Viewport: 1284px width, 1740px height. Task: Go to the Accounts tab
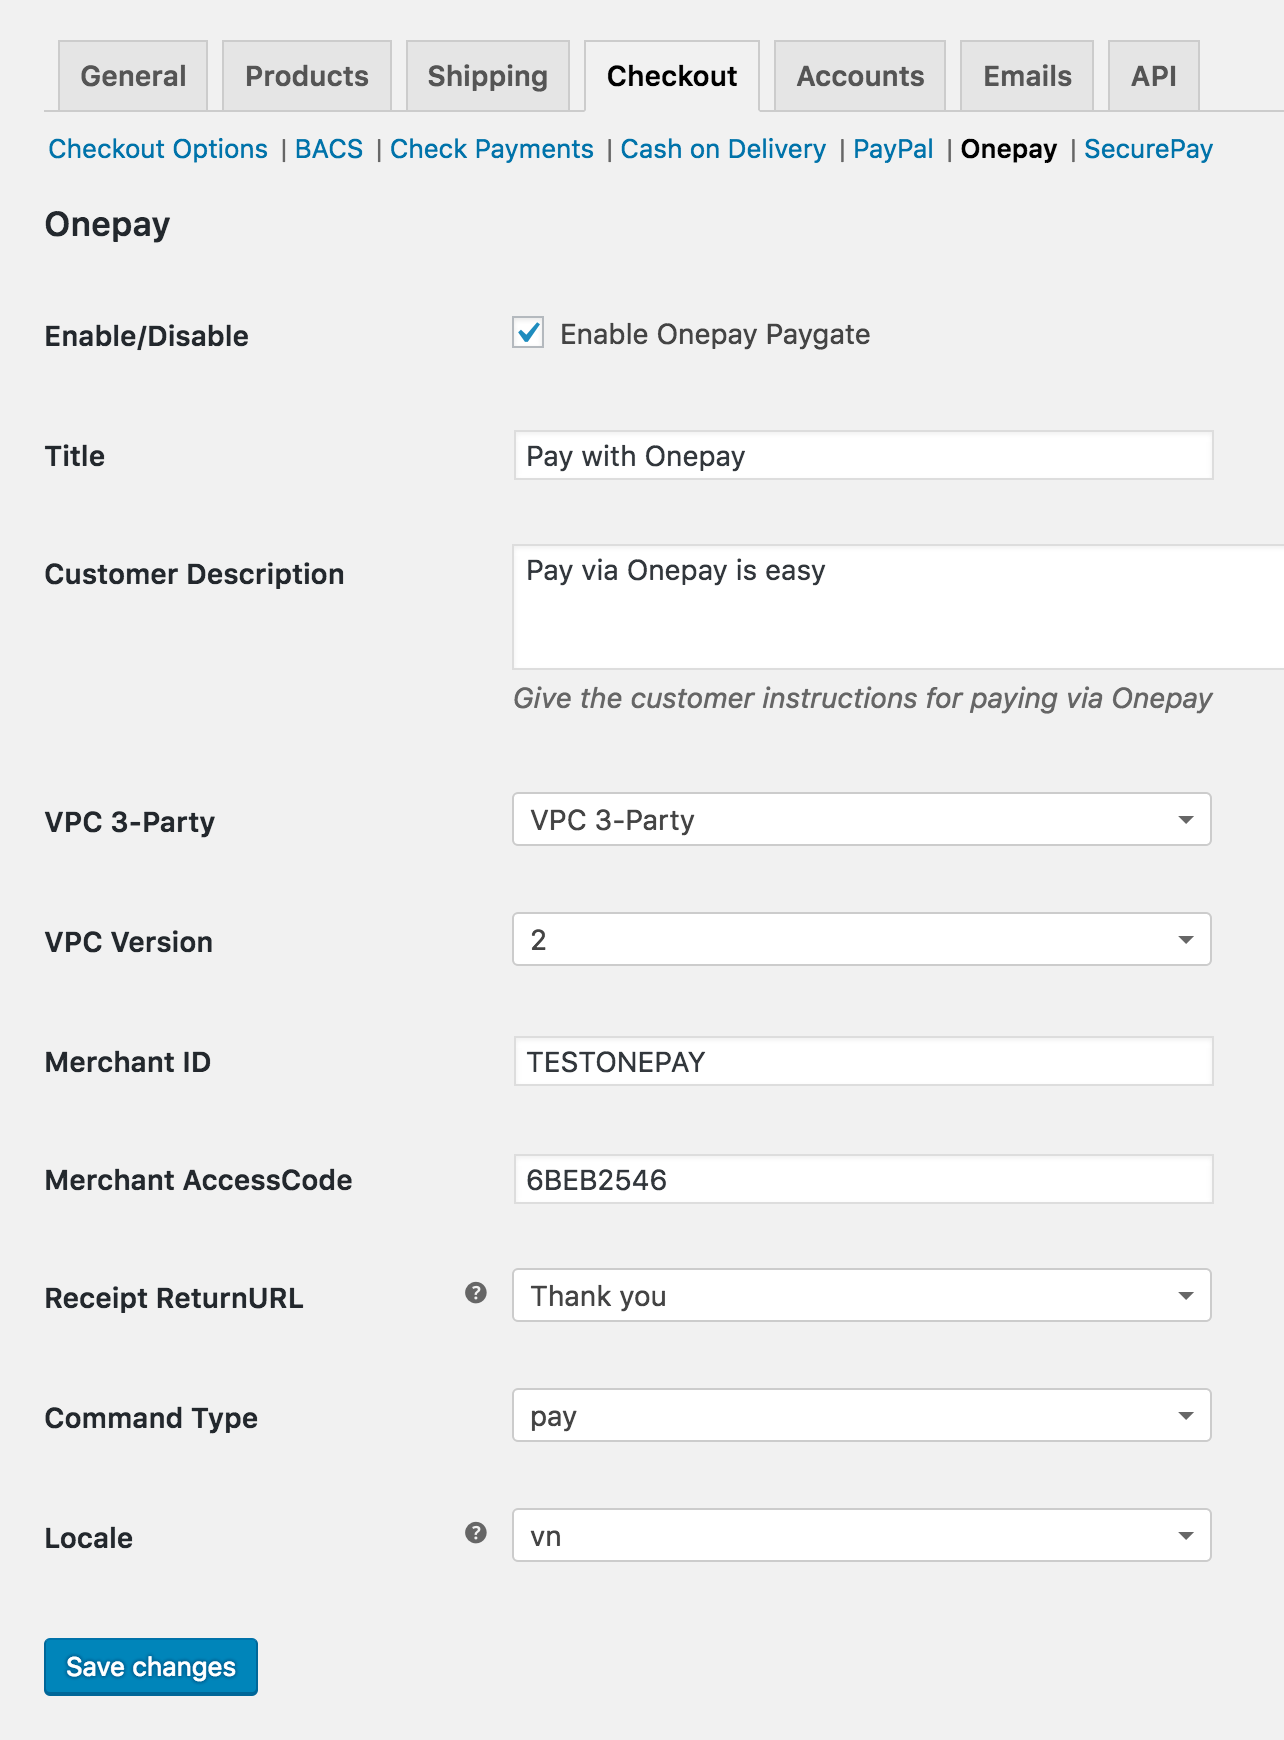pyautogui.click(x=860, y=76)
